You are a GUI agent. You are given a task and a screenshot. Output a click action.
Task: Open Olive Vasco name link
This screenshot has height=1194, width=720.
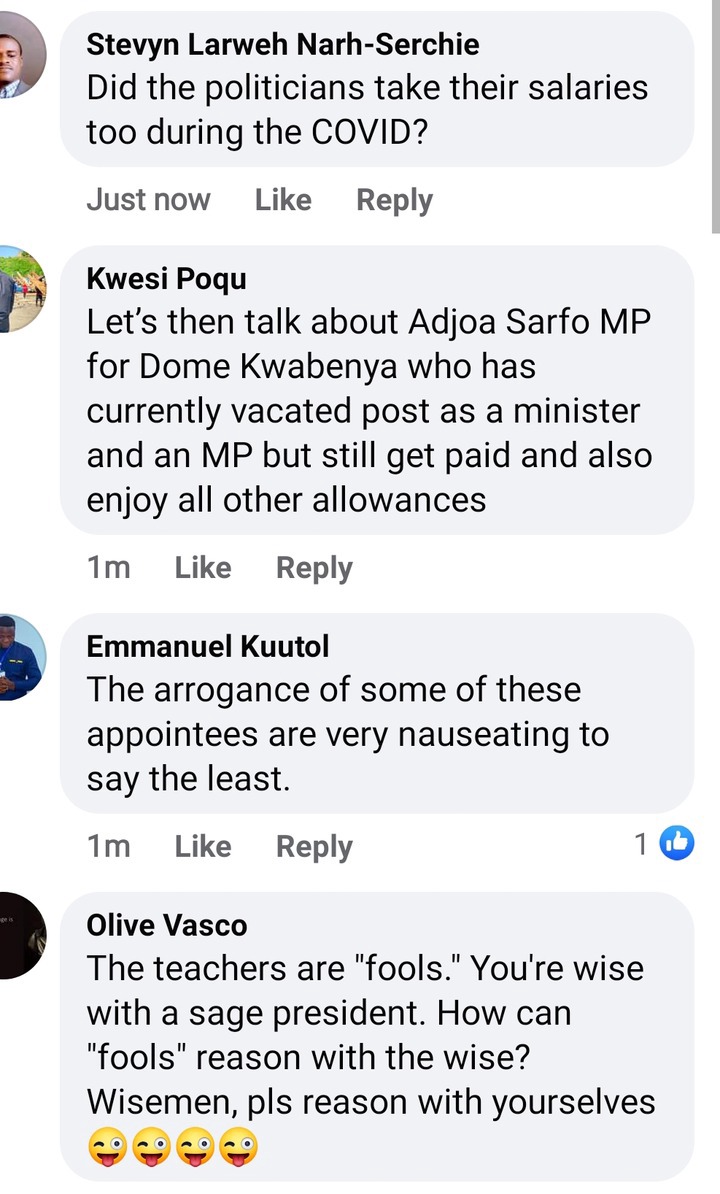click(x=167, y=925)
